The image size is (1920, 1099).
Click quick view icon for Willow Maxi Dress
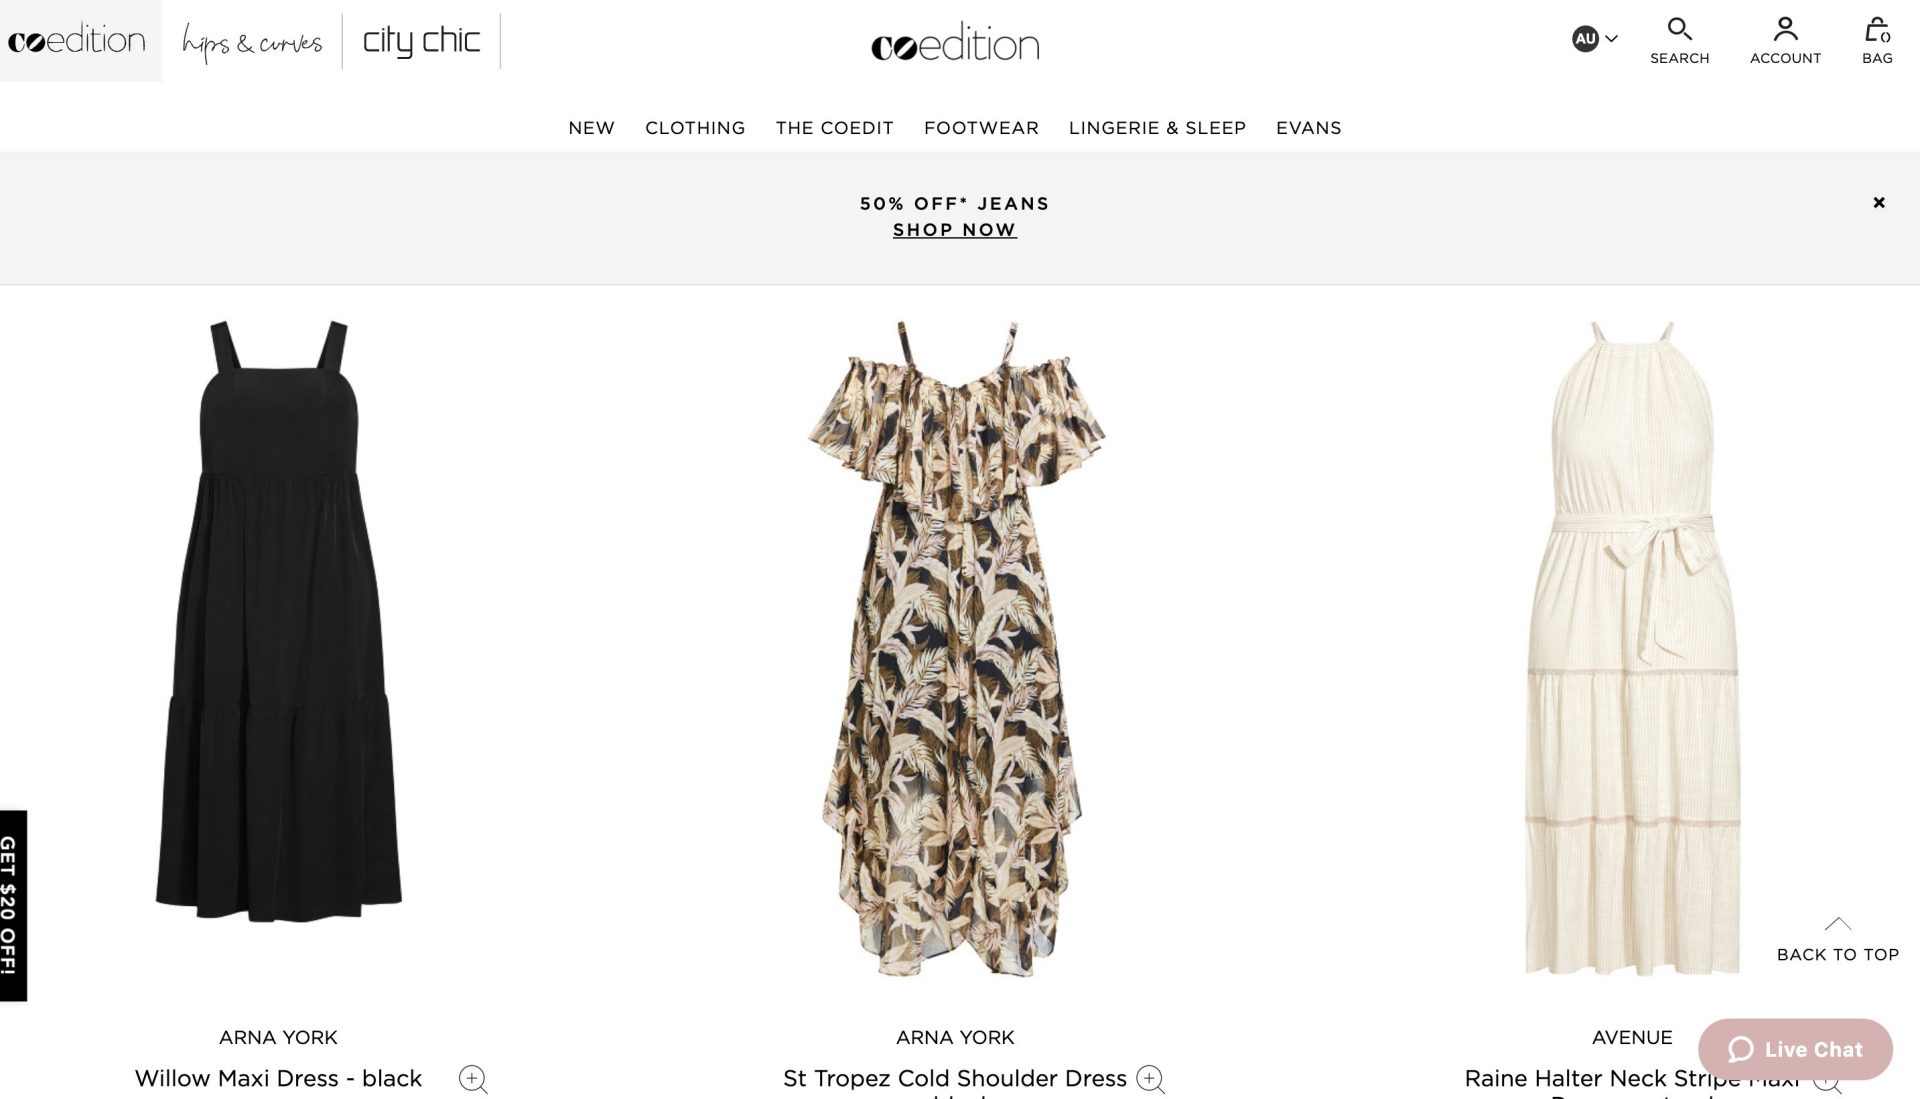[x=473, y=1079]
